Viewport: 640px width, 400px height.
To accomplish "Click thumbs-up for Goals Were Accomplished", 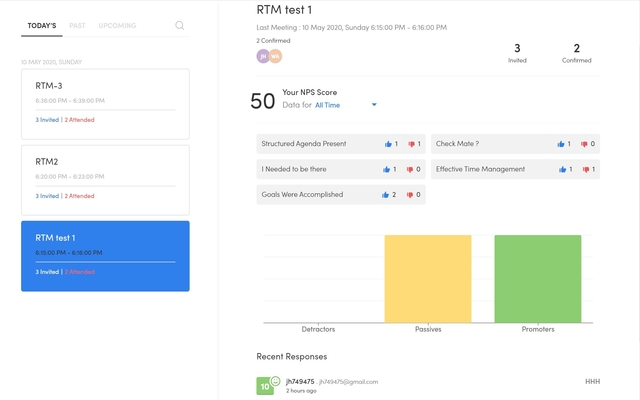I will point(385,195).
